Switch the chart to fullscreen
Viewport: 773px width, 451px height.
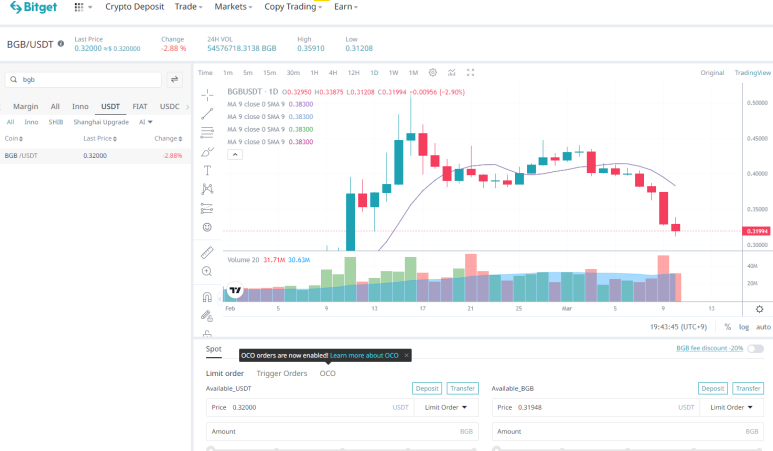[x=470, y=72]
